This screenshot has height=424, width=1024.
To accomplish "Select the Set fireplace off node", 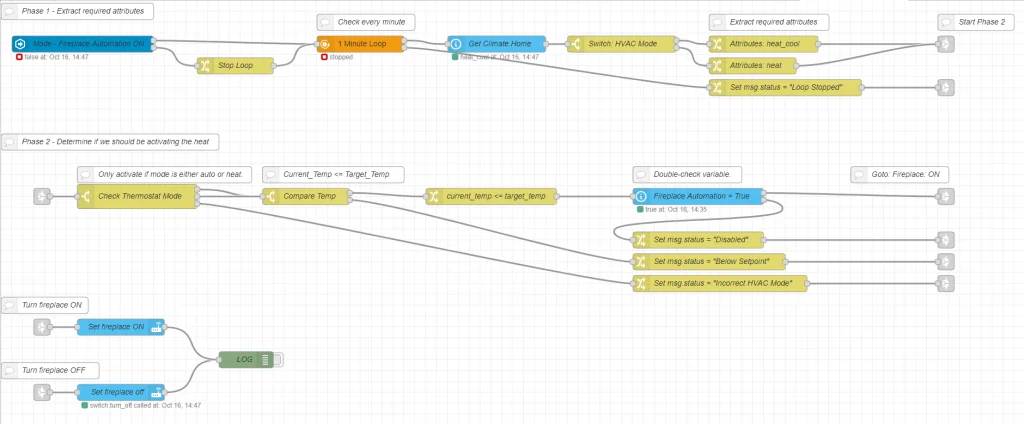I will 121,392.
